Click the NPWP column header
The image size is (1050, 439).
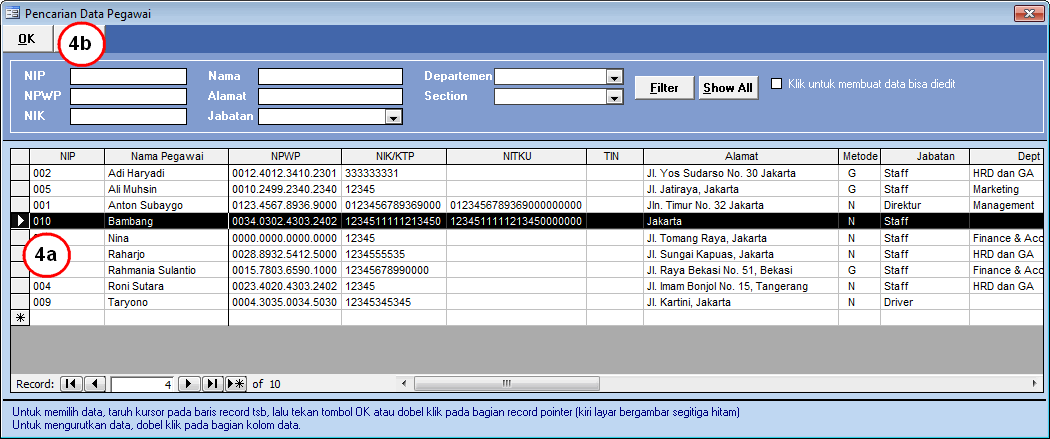[x=284, y=156]
